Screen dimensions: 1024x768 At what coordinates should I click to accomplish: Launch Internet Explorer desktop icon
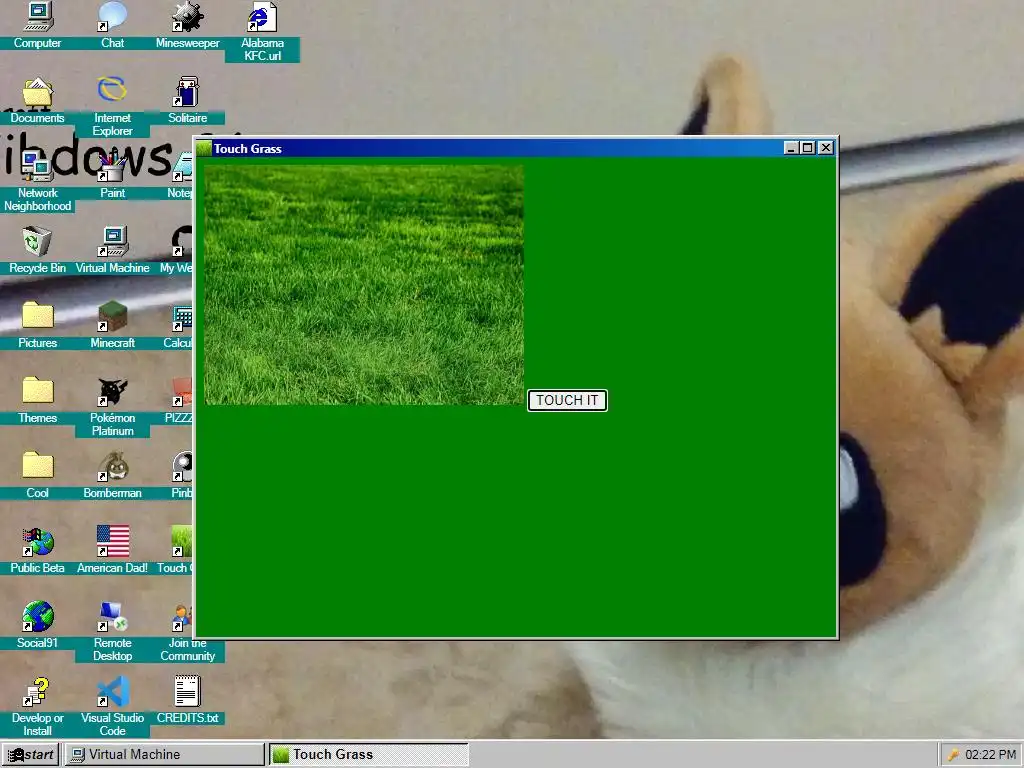112,106
